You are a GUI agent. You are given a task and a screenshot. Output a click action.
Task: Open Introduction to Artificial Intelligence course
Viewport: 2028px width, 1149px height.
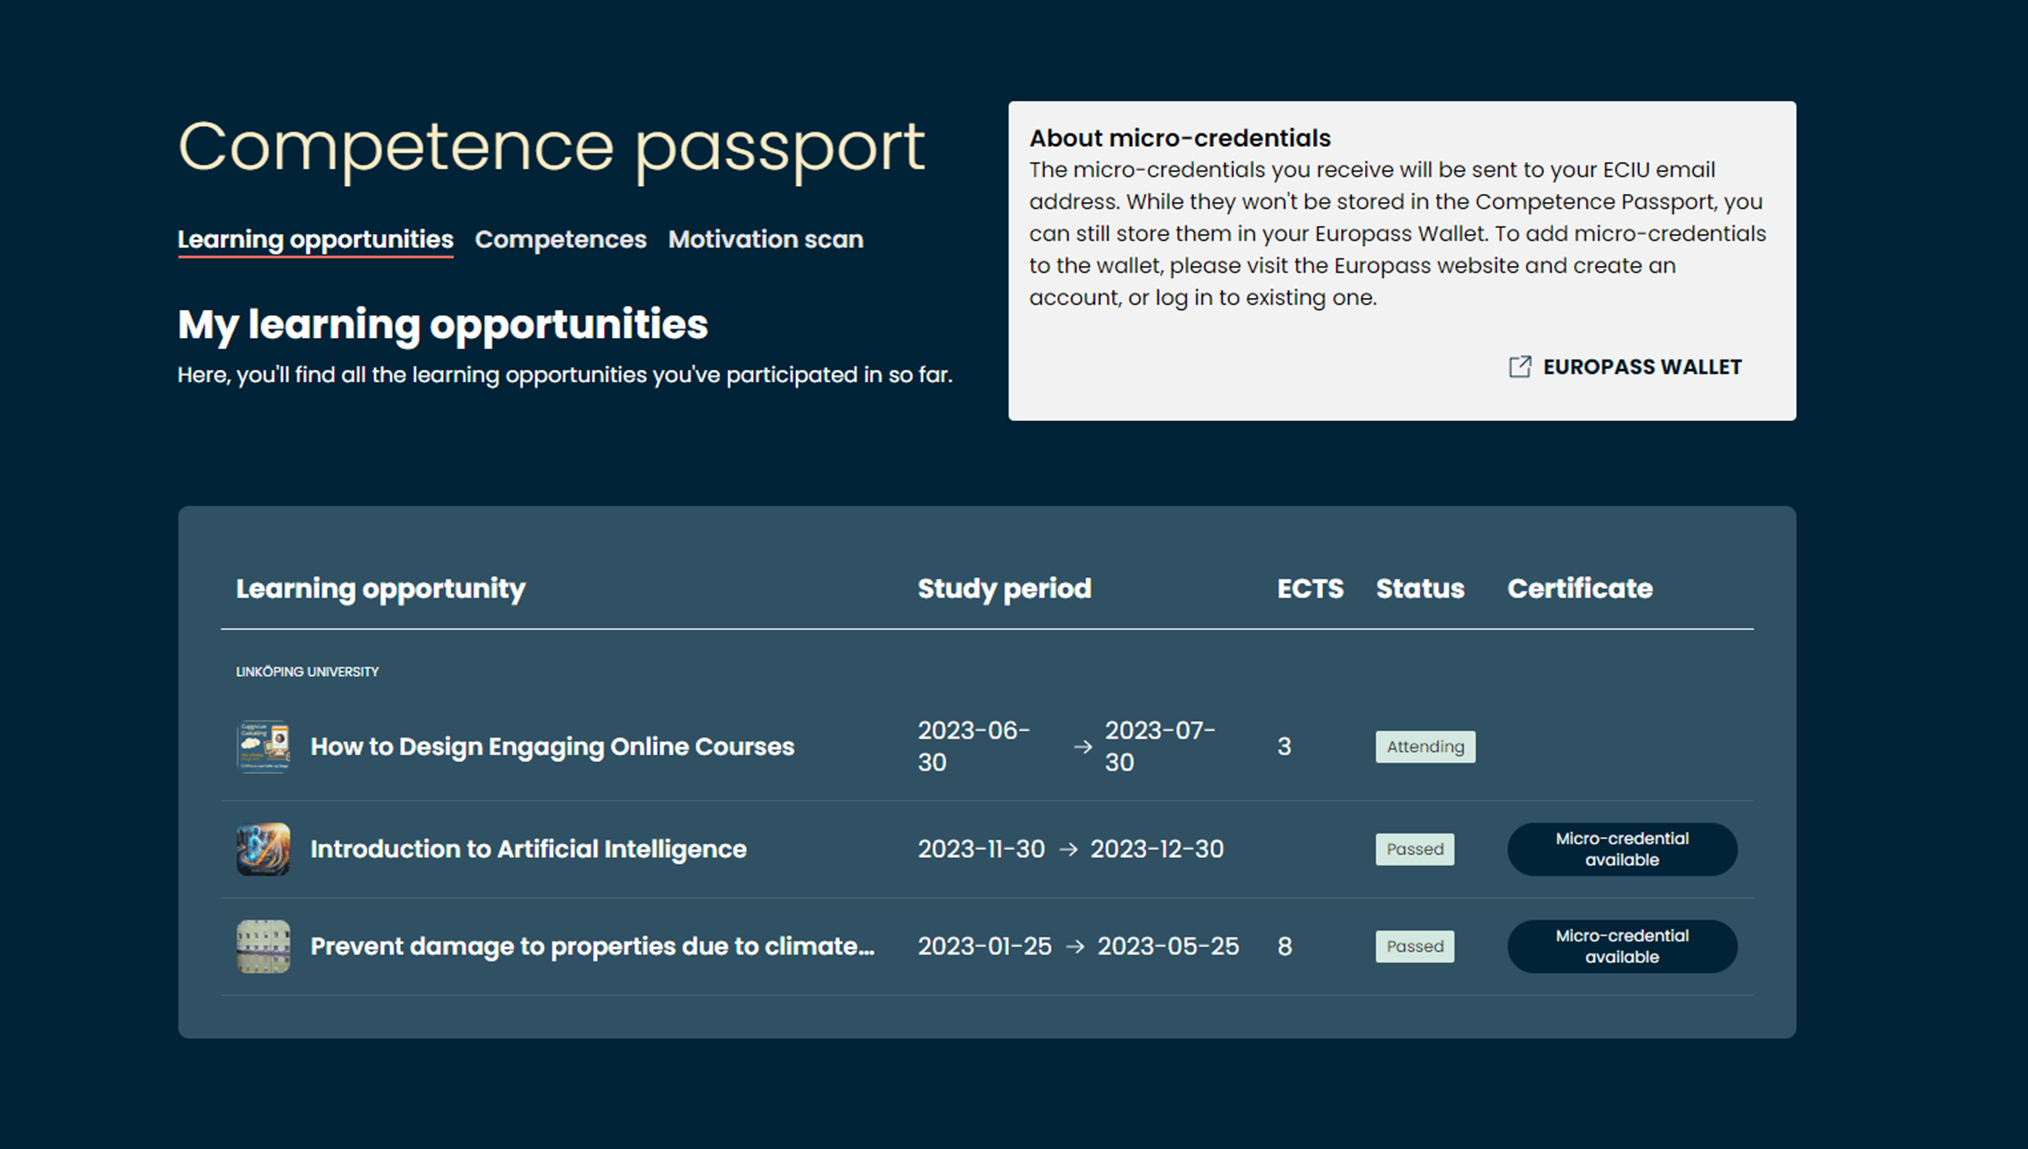(528, 849)
